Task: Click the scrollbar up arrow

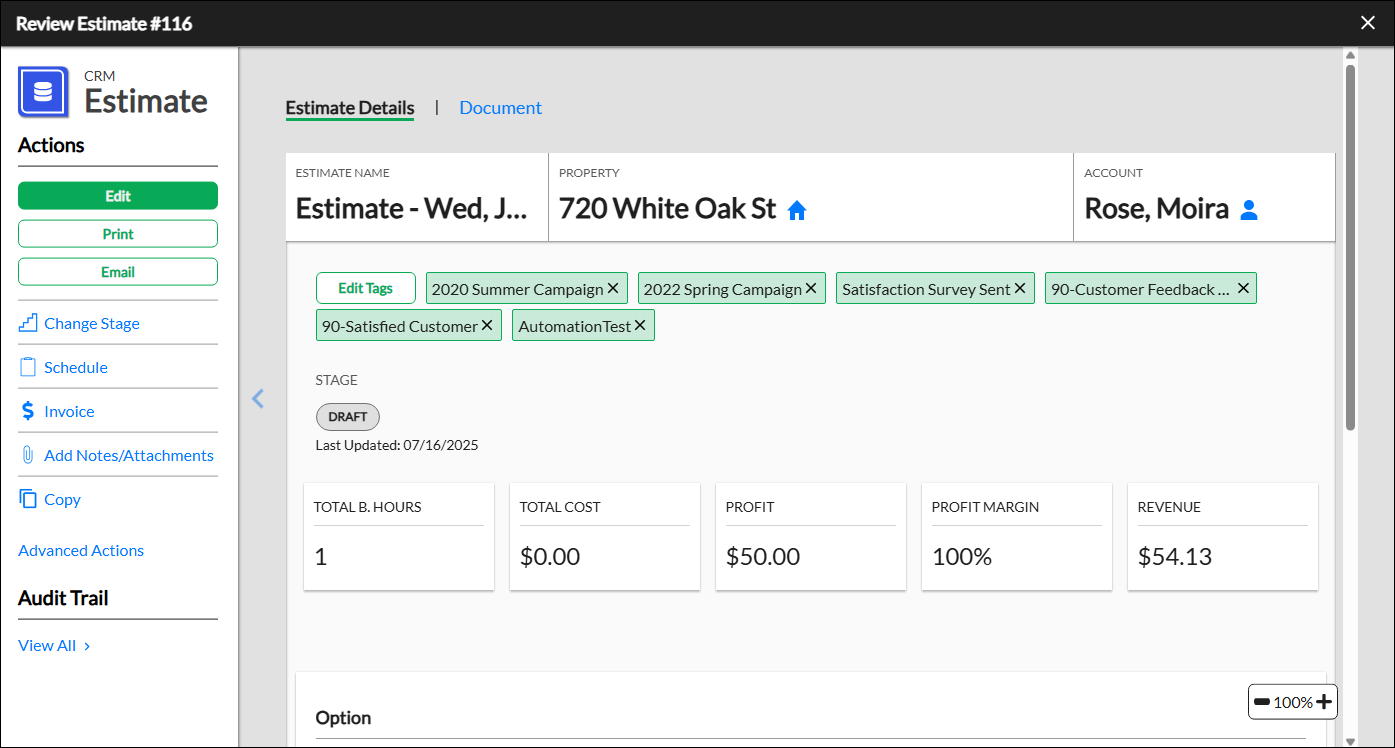Action: click(x=1350, y=55)
